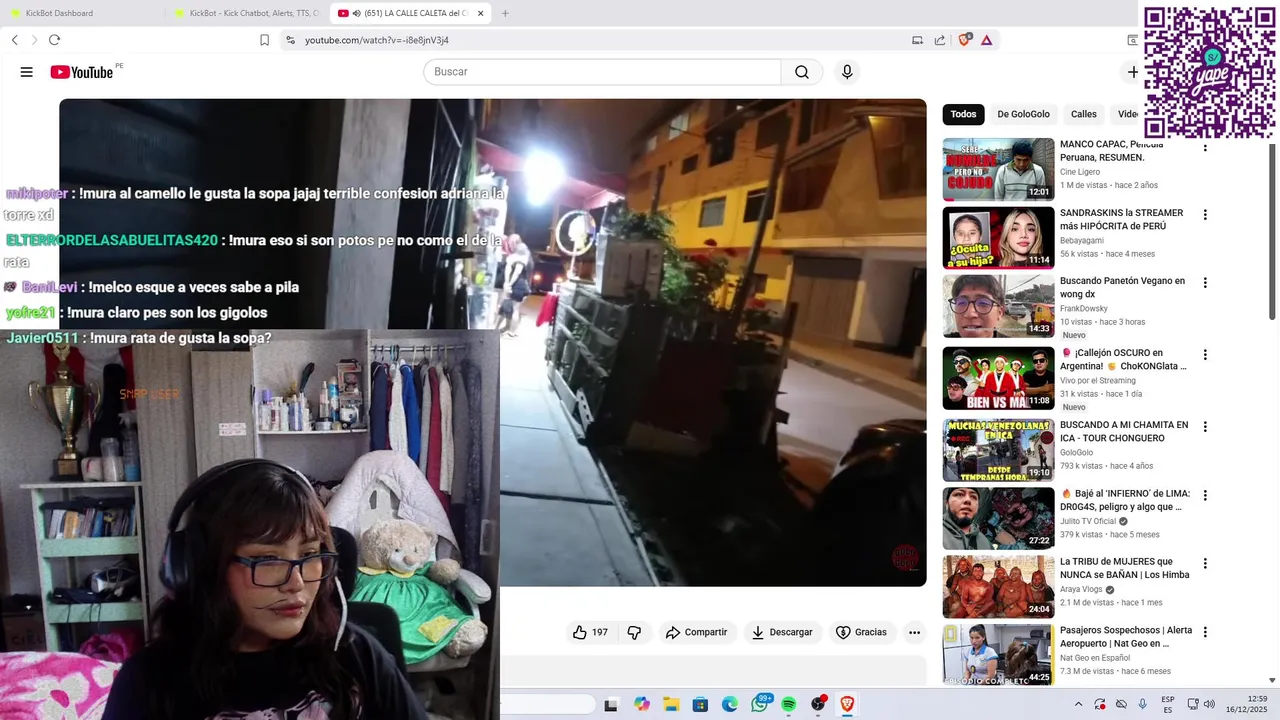Open options menu for MANCO CAPAC video

1205,146
